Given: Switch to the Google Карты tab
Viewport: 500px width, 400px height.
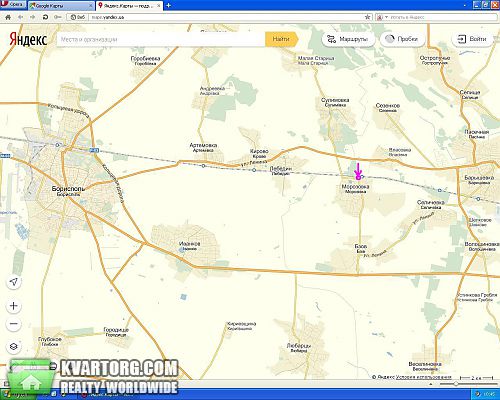Looking at the screenshot, I should click(61, 6).
